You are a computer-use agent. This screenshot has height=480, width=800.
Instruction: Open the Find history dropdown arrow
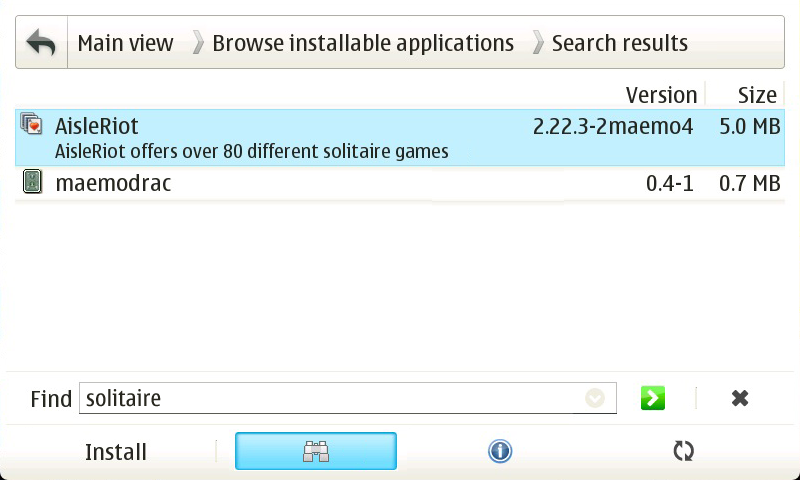[595, 398]
